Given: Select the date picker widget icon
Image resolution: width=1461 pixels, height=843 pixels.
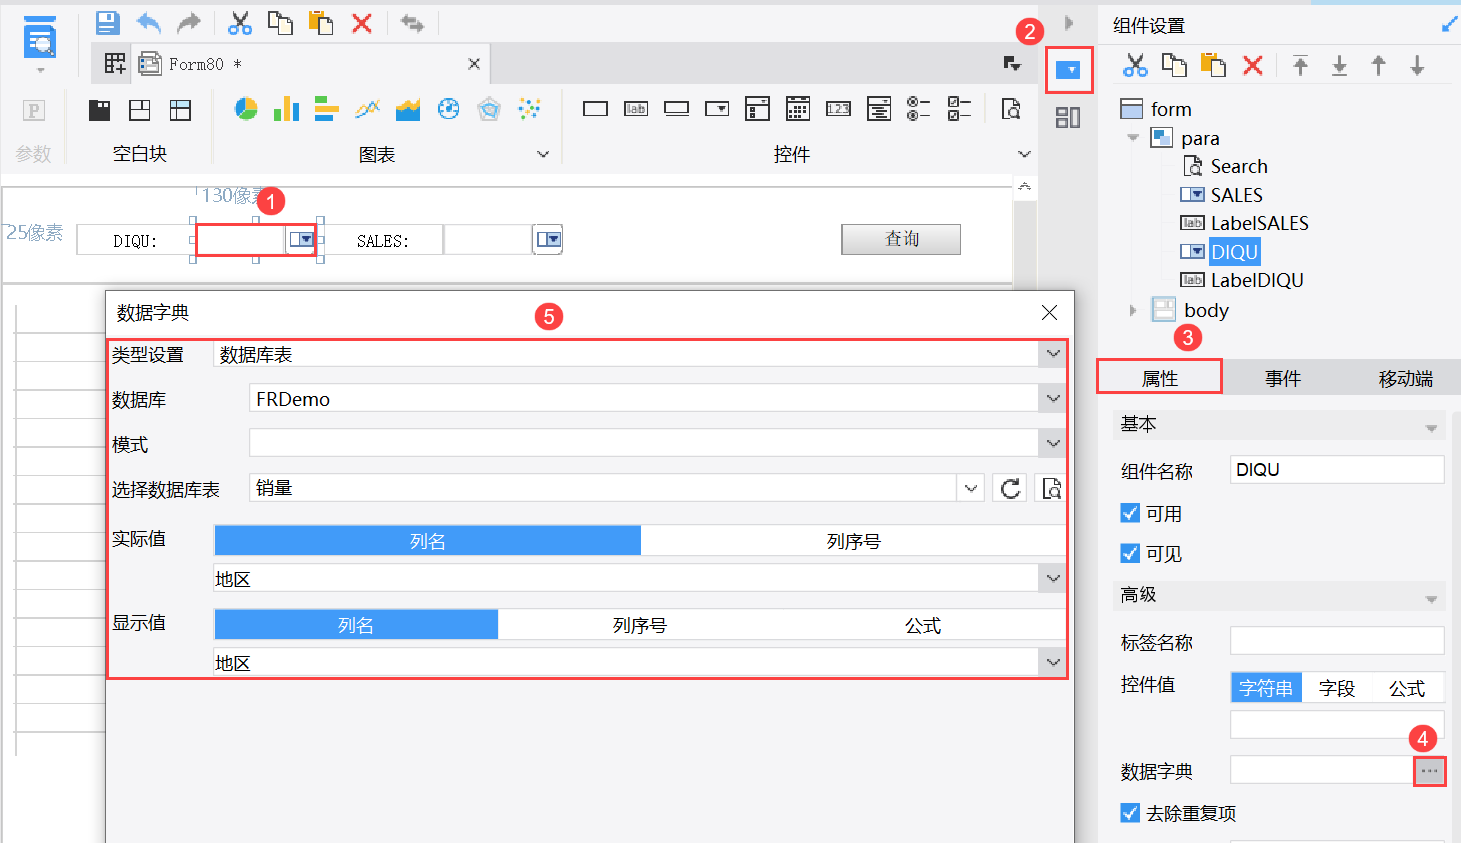Looking at the screenshot, I should pyautogui.click(x=798, y=109).
